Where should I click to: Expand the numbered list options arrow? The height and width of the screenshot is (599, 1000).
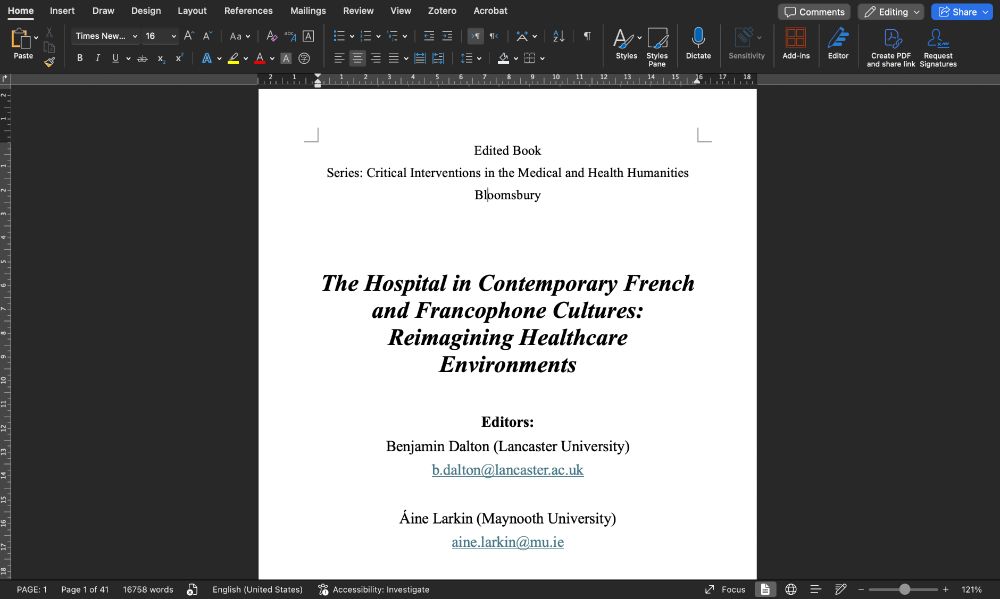tap(378, 36)
